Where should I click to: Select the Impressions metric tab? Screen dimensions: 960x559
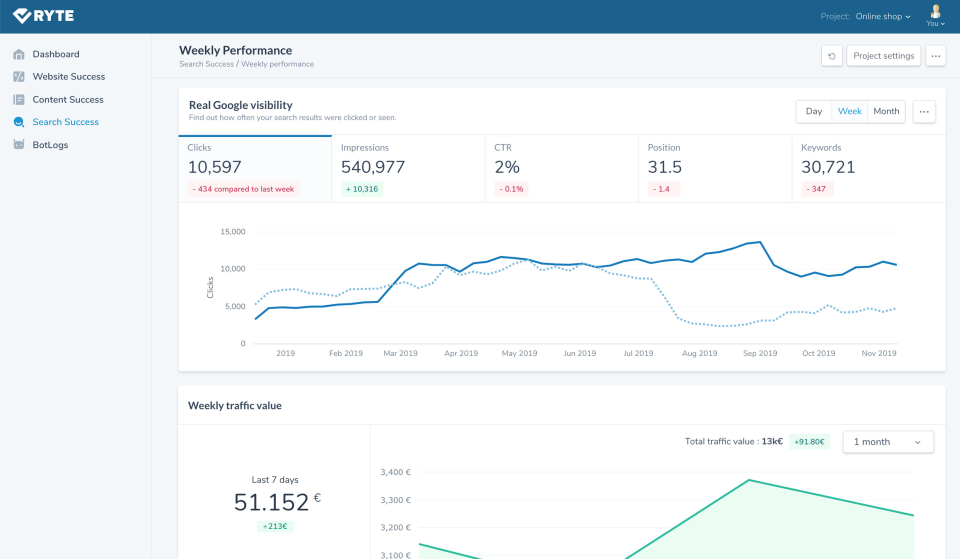point(408,168)
